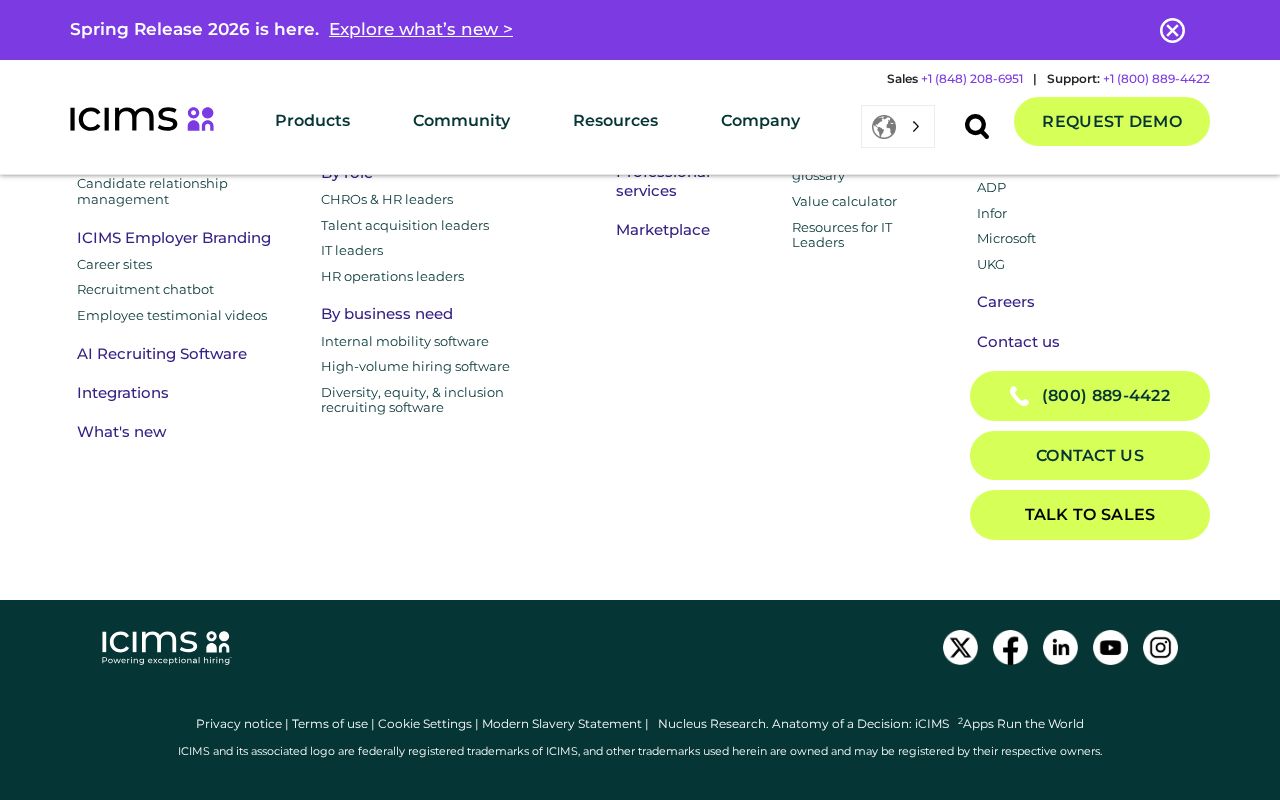Open the Community menu
Viewport: 1280px width, 800px height.
461,121
